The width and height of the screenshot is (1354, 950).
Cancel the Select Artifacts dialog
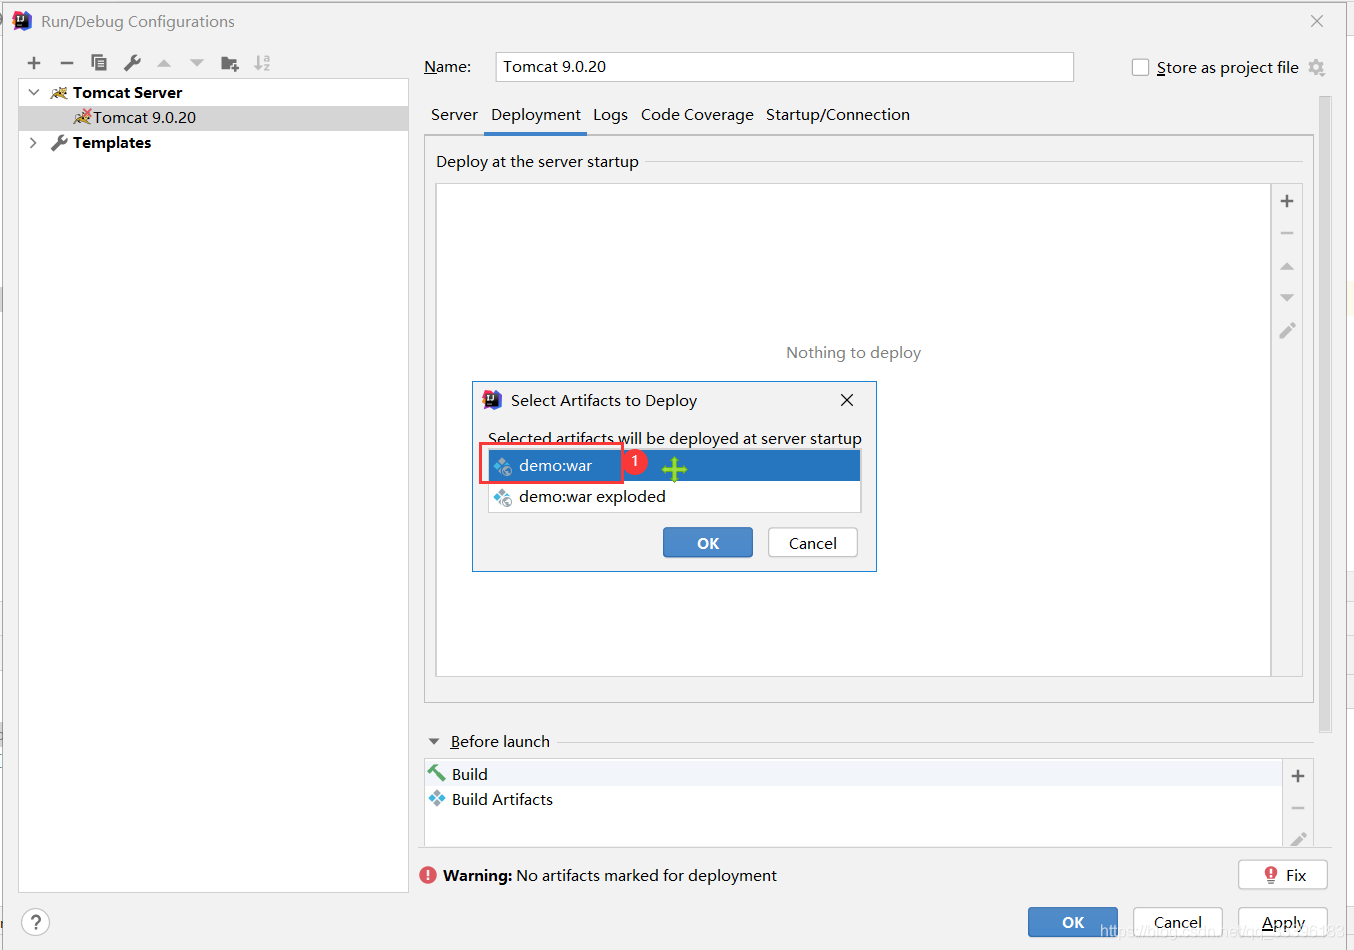[813, 543]
